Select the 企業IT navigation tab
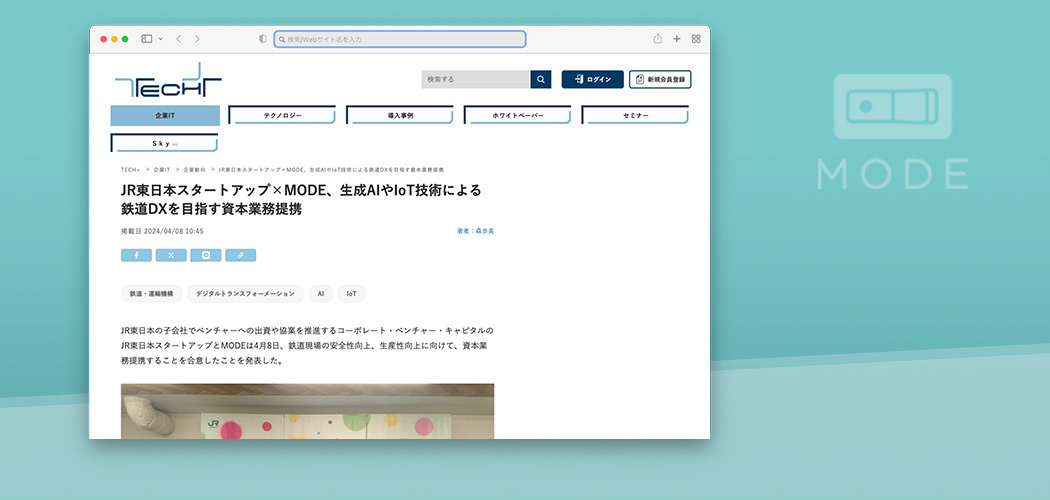1050x500 pixels. click(165, 116)
